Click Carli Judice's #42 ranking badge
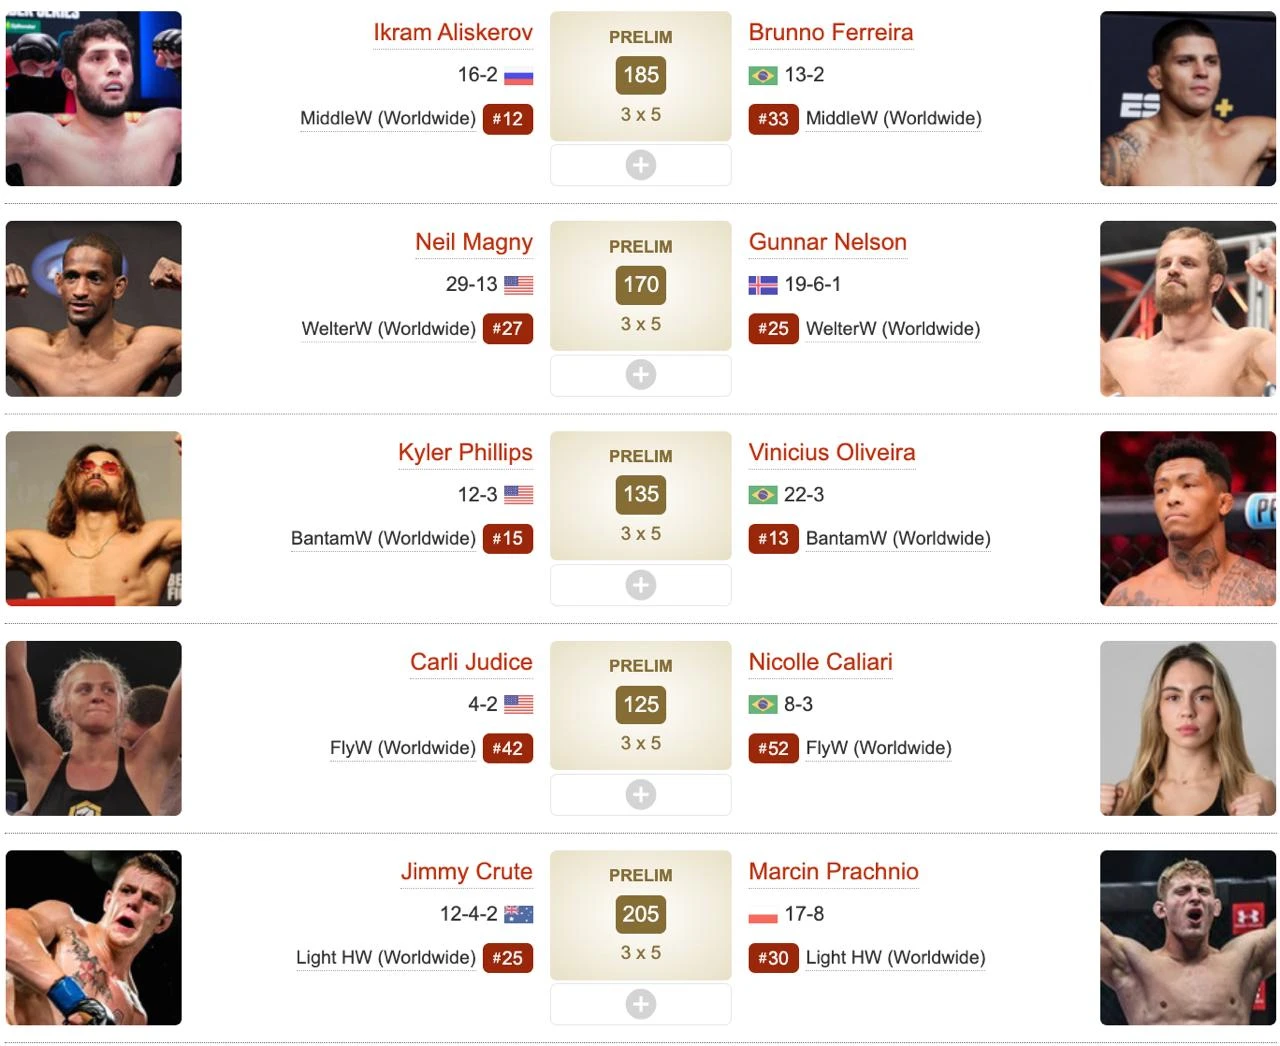This screenshot has height=1046, width=1280. click(508, 748)
